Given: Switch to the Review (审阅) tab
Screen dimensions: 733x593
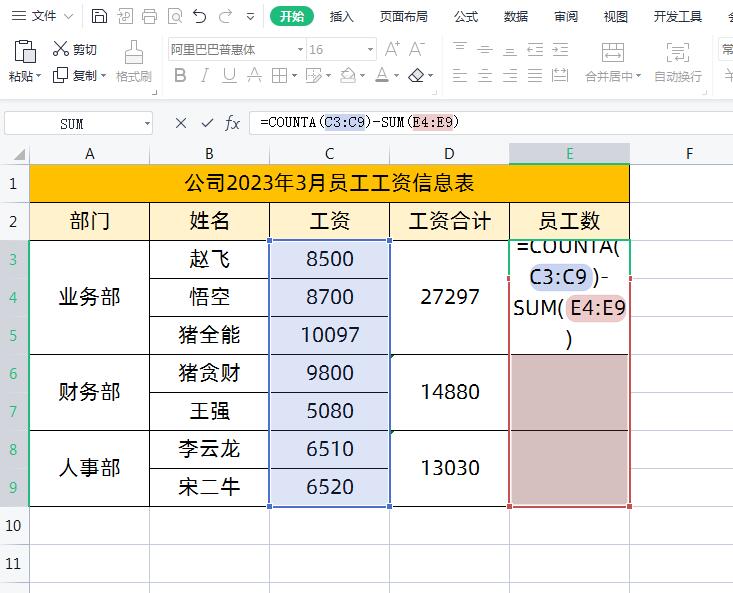Looking at the screenshot, I should [566, 17].
